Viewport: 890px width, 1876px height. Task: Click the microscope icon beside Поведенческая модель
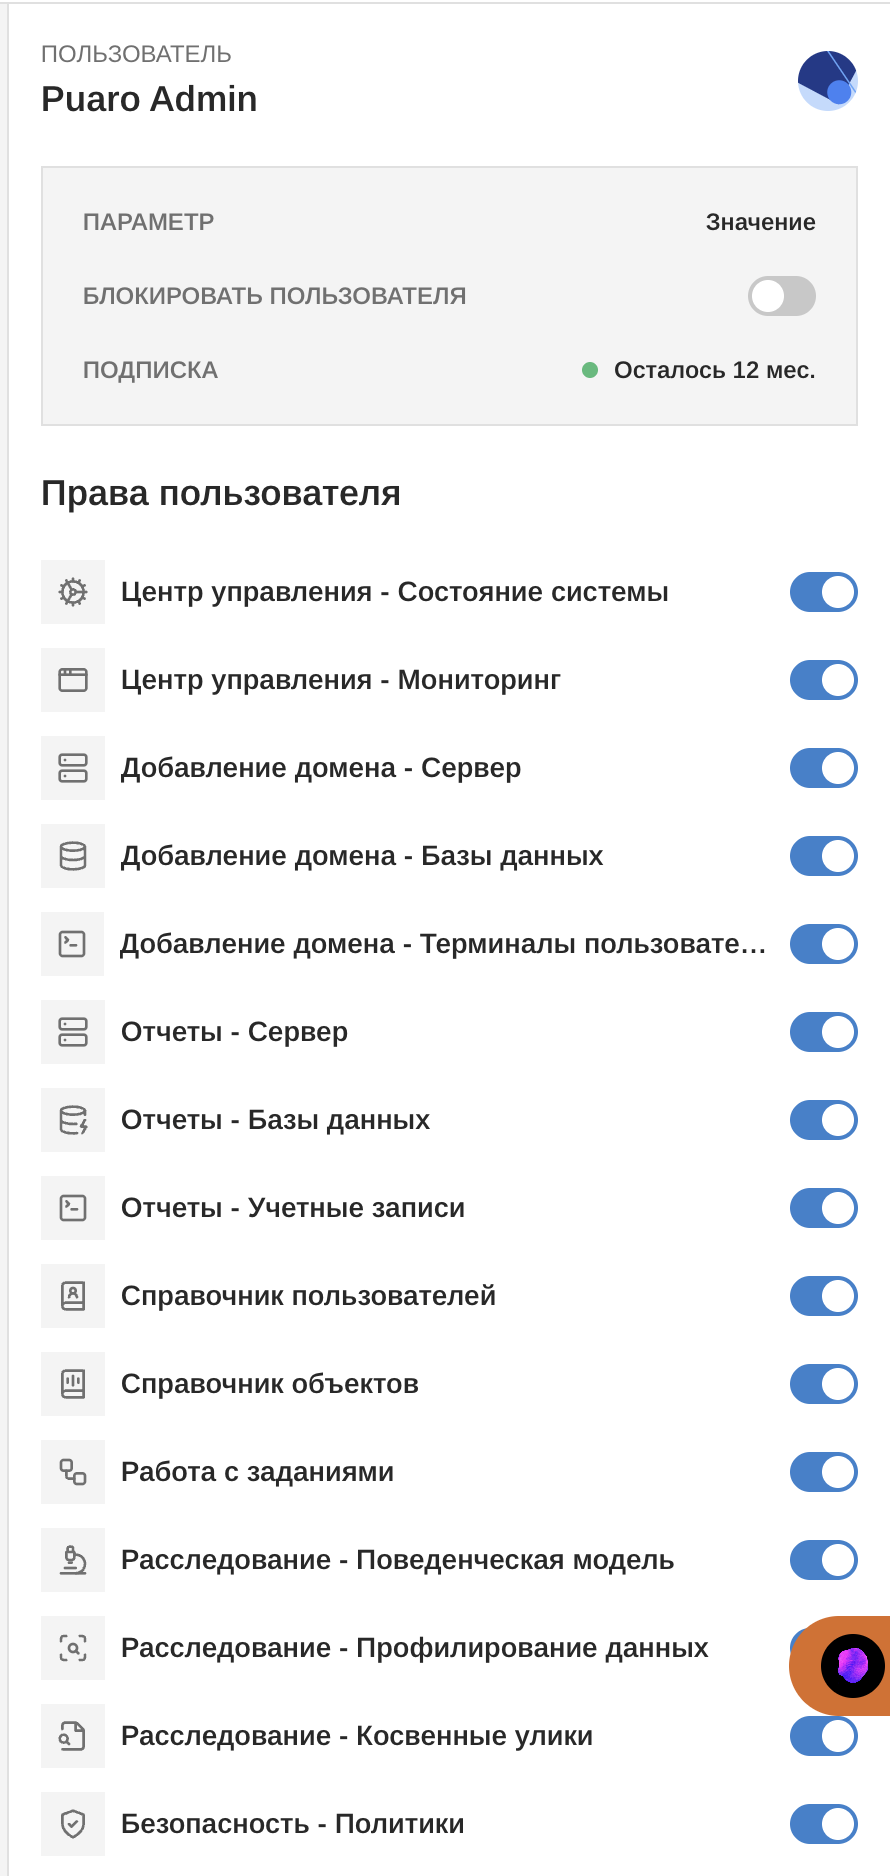(72, 1559)
